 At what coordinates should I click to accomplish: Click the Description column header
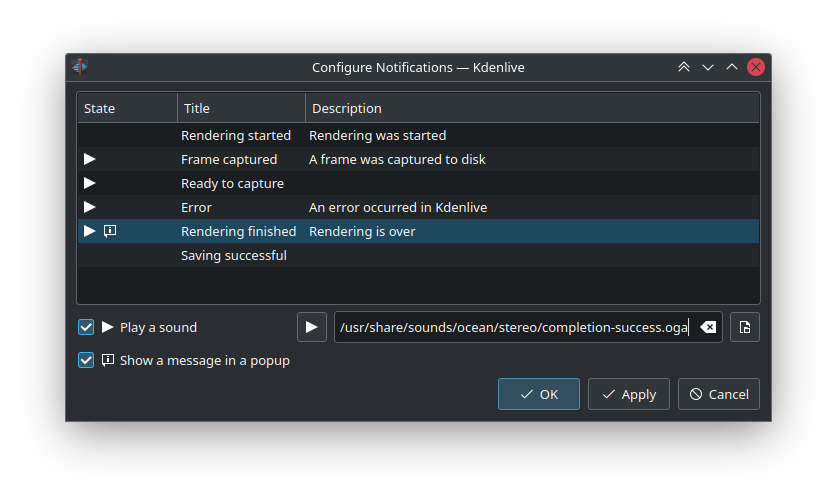(x=530, y=108)
